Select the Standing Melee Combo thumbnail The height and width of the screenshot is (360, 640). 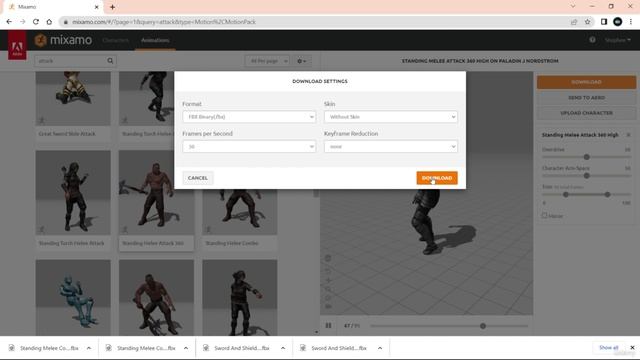point(240,211)
